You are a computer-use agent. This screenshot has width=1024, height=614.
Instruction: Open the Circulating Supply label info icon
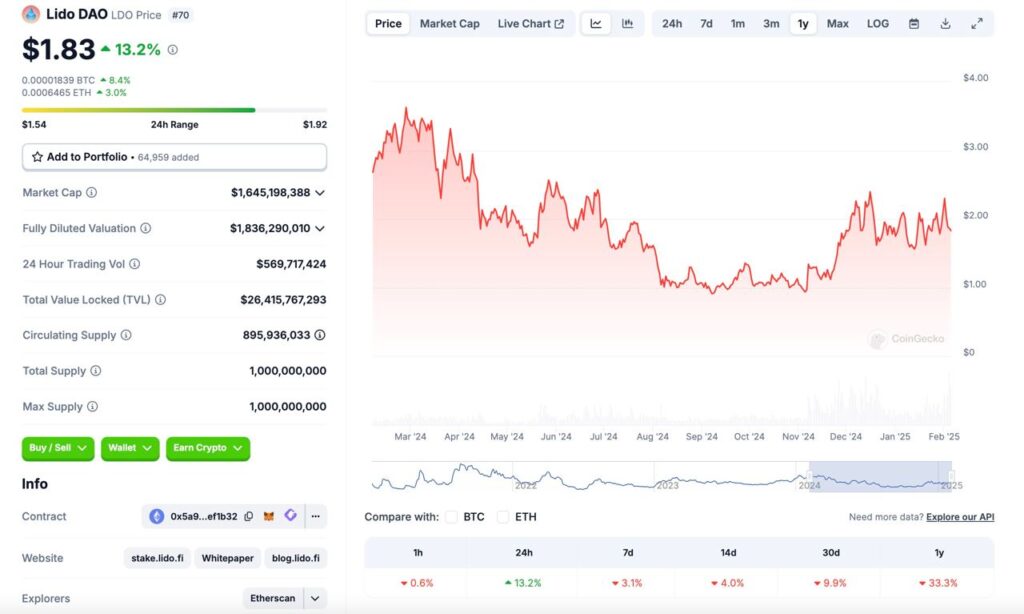coord(126,335)
